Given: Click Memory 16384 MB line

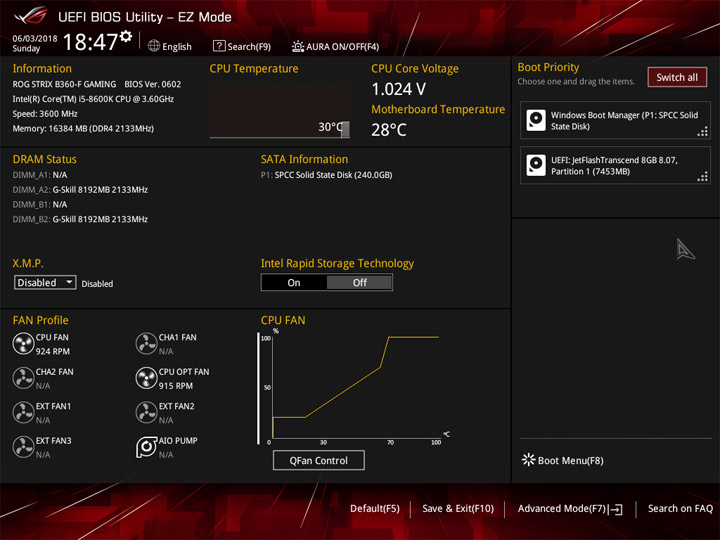Looking at the screenshot, I should 83,129.
